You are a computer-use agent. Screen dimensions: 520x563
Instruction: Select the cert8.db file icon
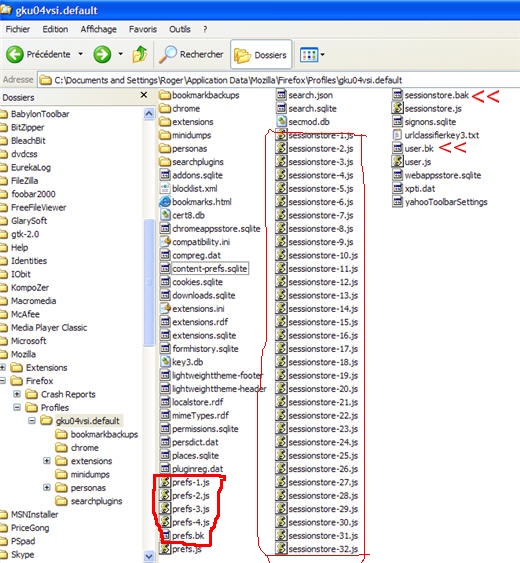click(x=165, y=215)
